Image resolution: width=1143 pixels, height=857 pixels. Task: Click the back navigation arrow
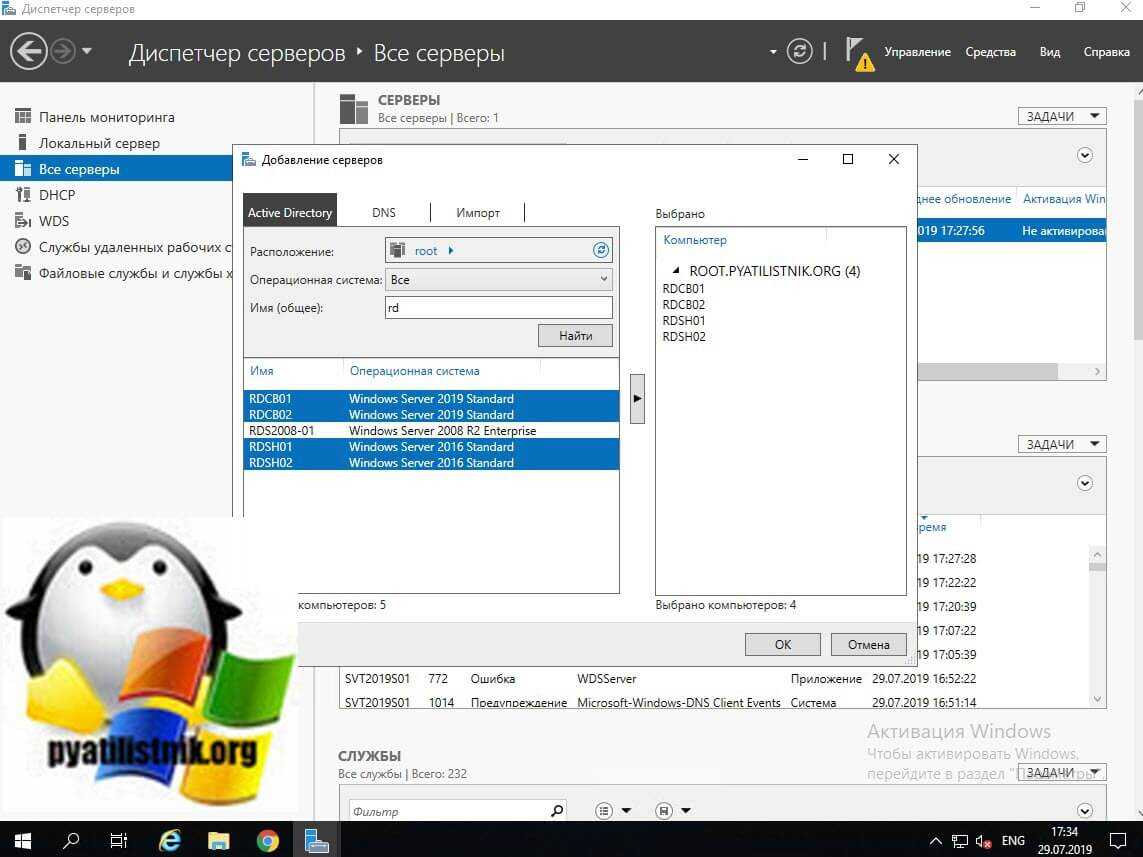(29, 51)
